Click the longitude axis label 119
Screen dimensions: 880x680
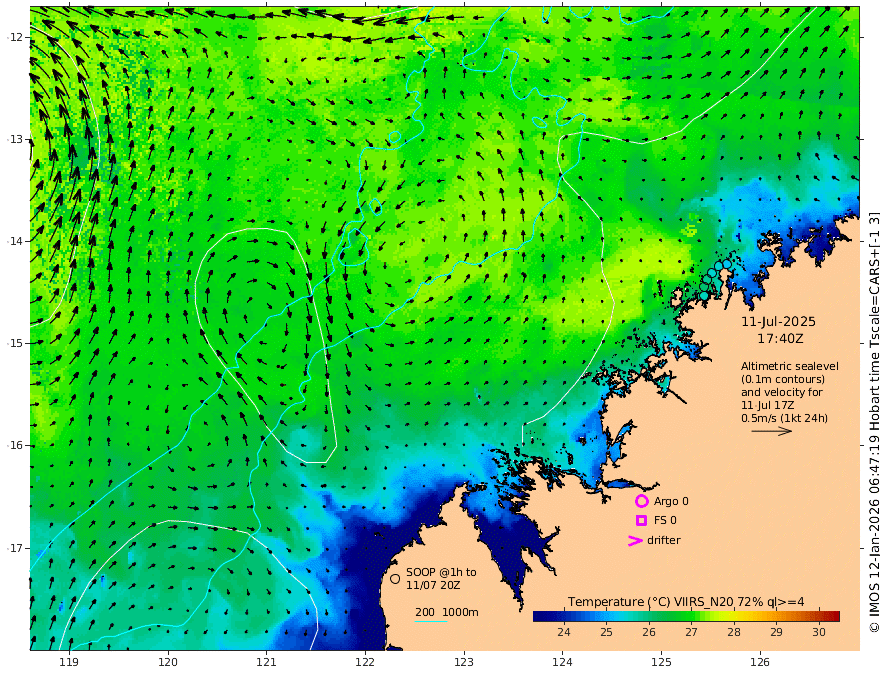tap(69, 662)
